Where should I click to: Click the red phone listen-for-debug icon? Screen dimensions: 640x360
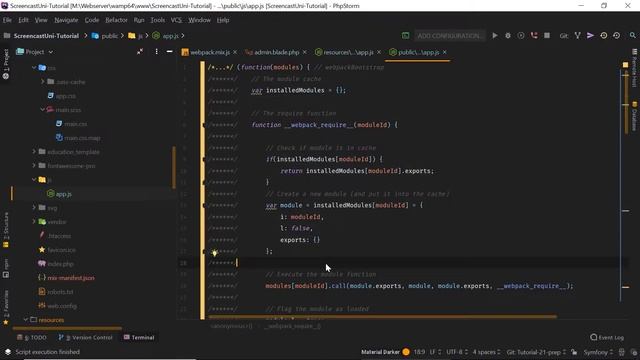534,36
